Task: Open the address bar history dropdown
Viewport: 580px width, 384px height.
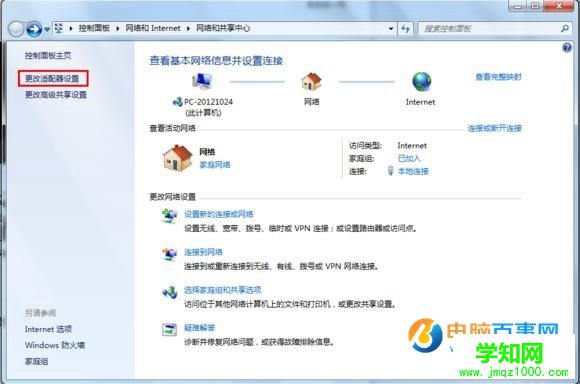Action: tap(391, 28)
